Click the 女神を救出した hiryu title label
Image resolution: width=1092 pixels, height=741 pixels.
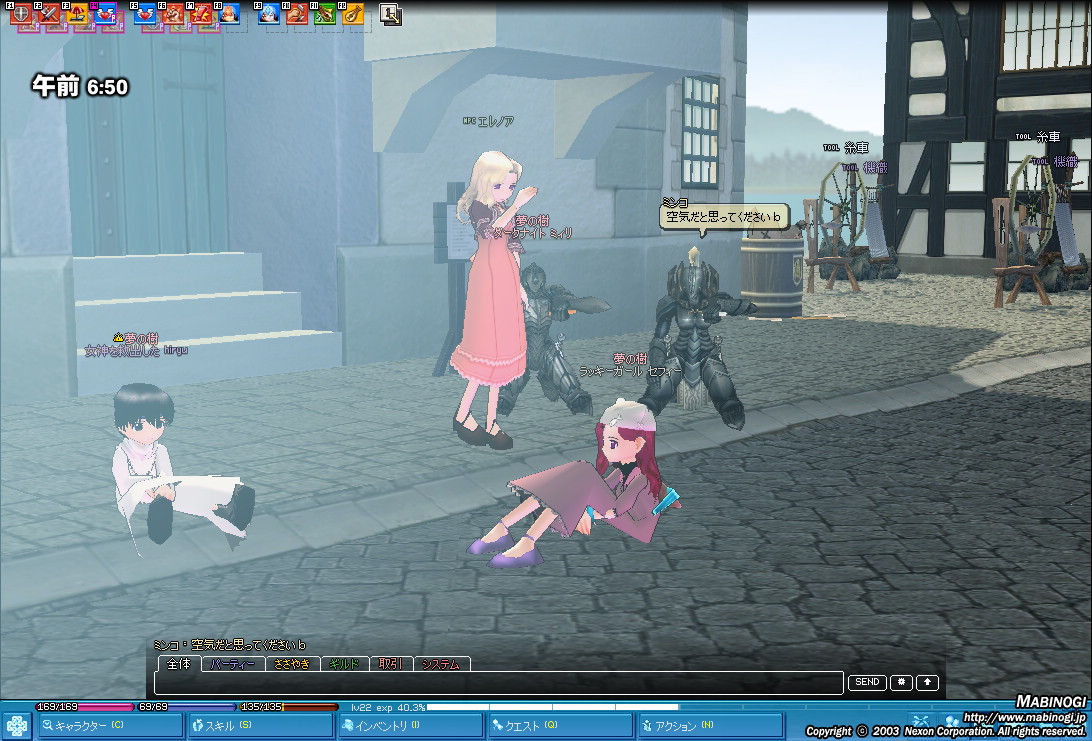136,351
